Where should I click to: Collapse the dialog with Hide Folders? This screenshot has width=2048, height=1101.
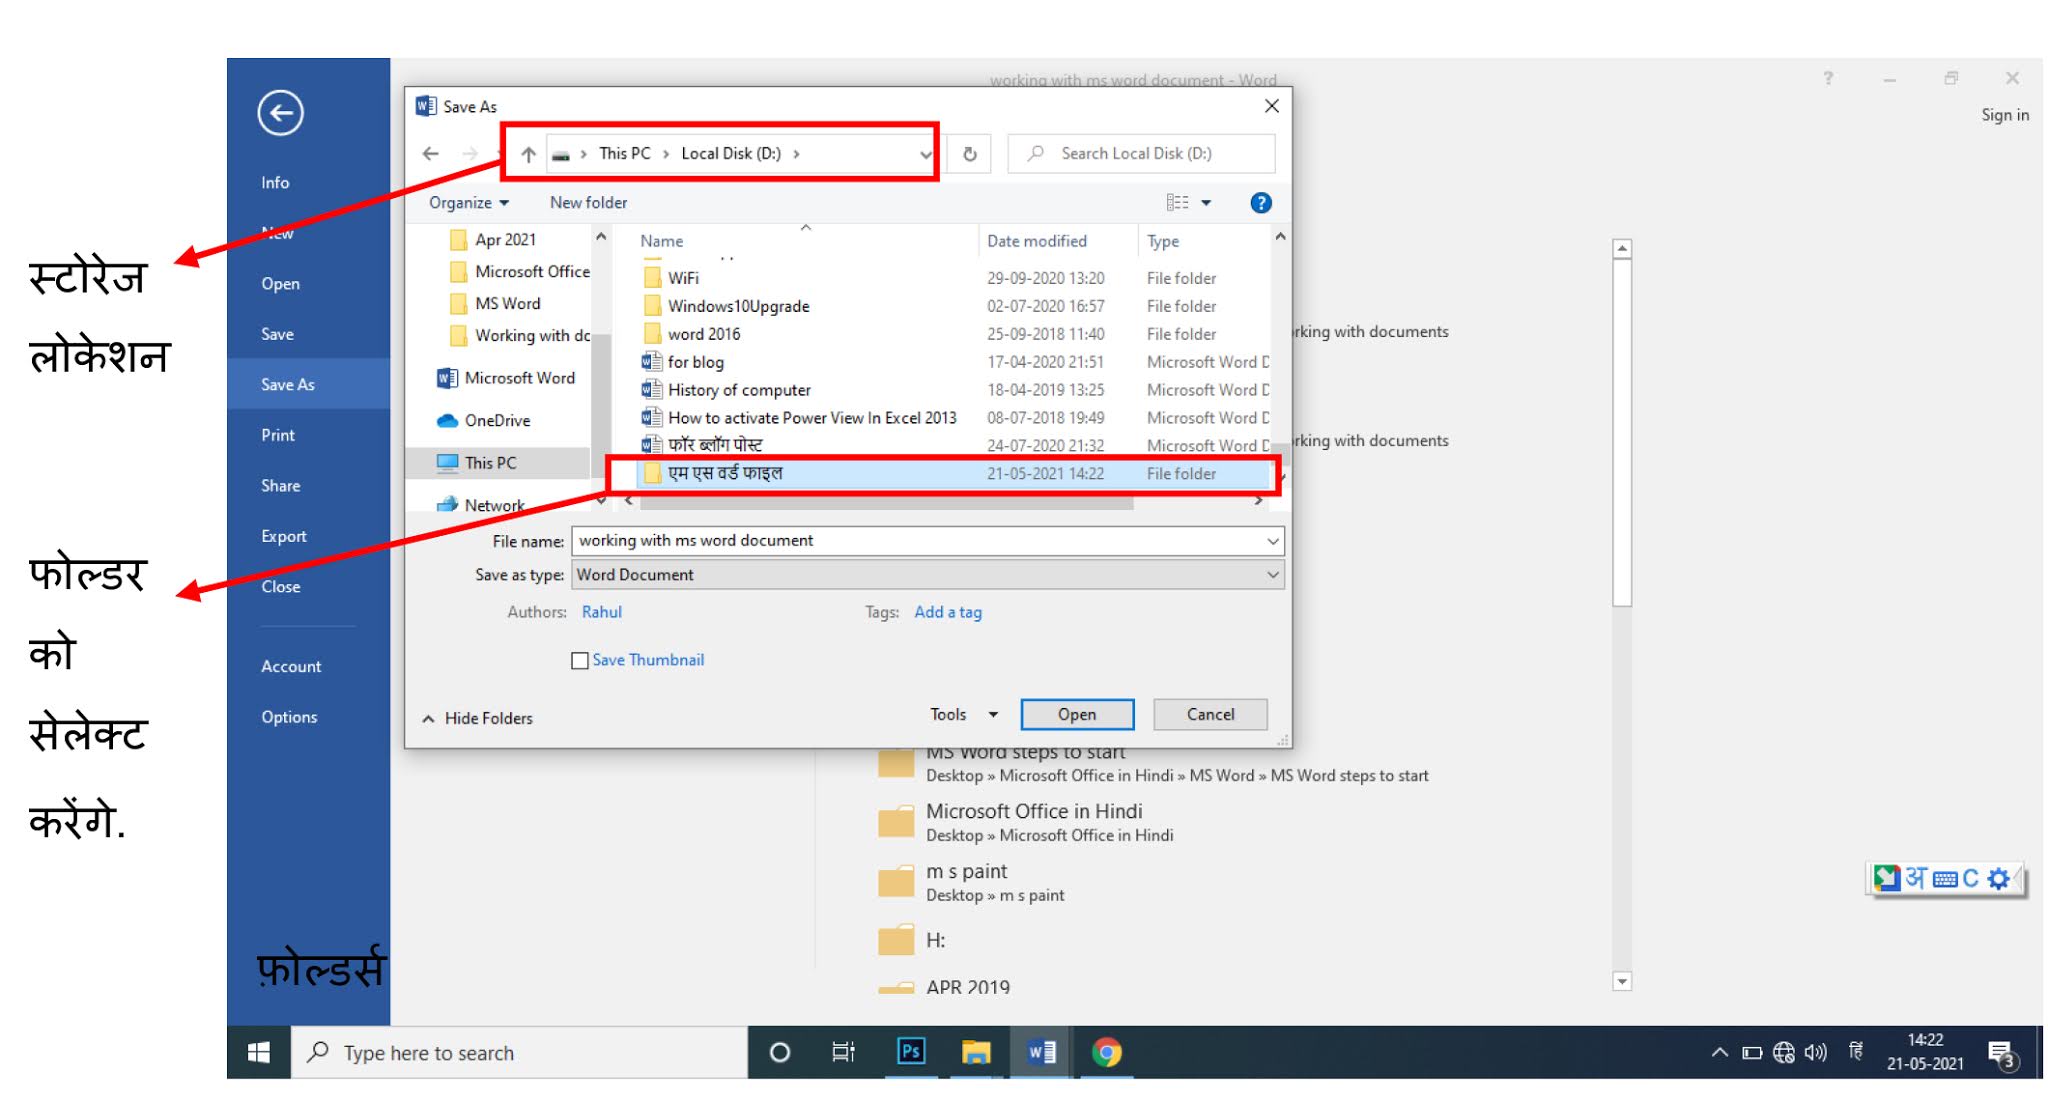[x=477, y=718]
